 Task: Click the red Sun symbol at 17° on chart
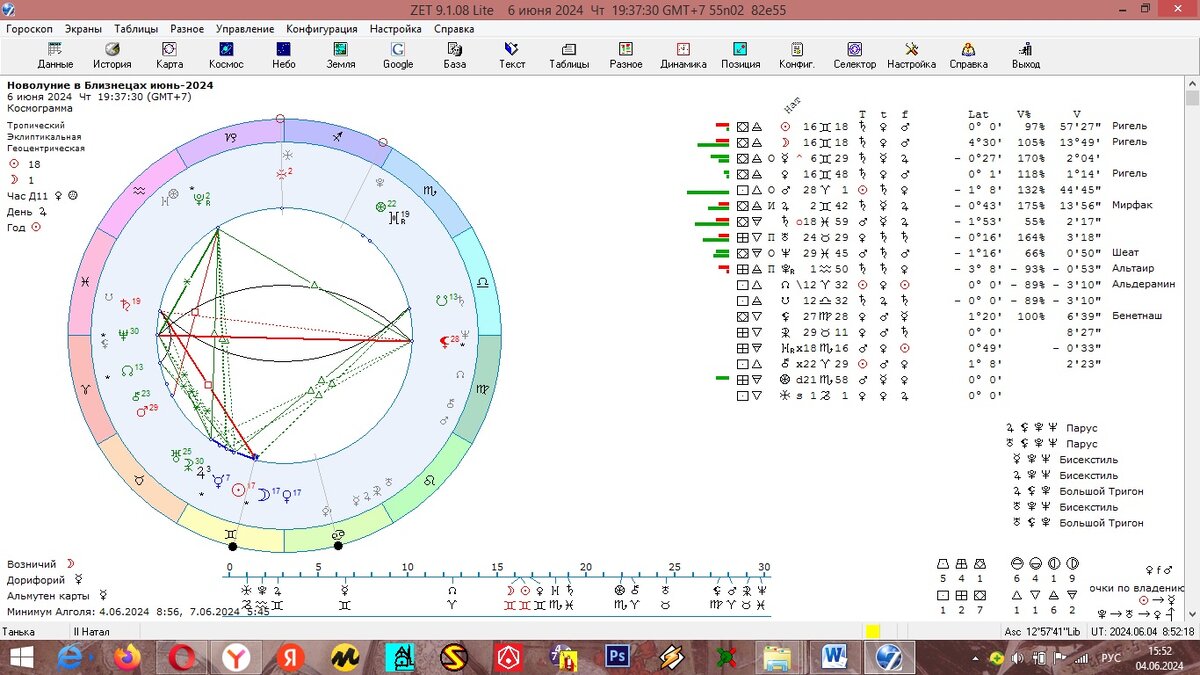pyautogui.click(x=238, y=491)
